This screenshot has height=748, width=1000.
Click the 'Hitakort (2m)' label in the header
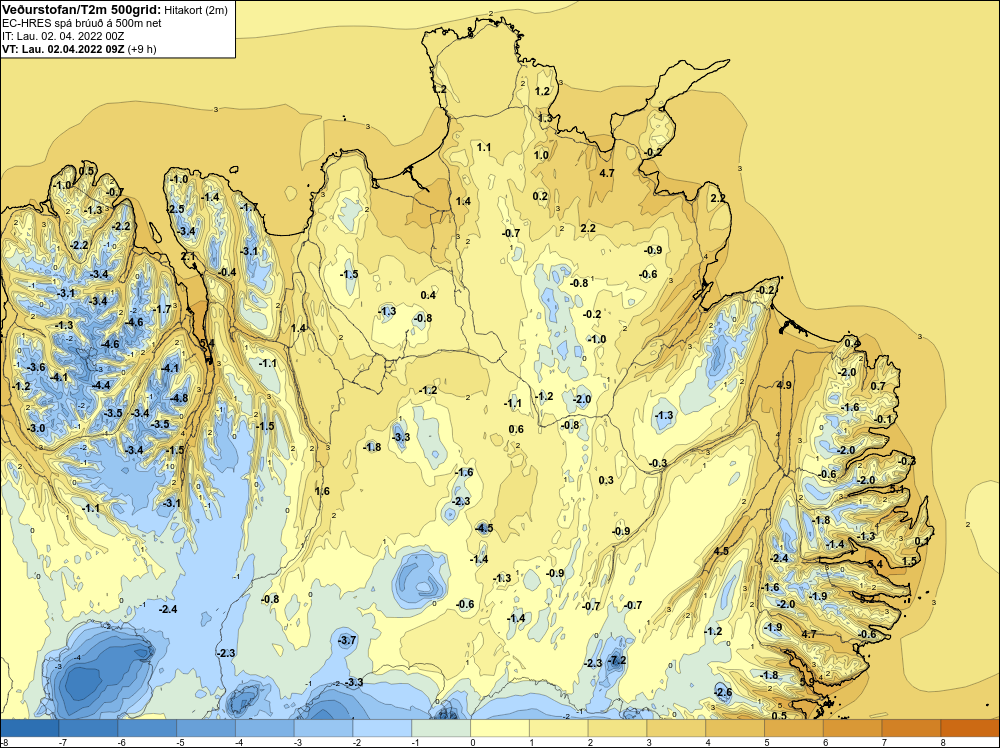tap(195, 10)
